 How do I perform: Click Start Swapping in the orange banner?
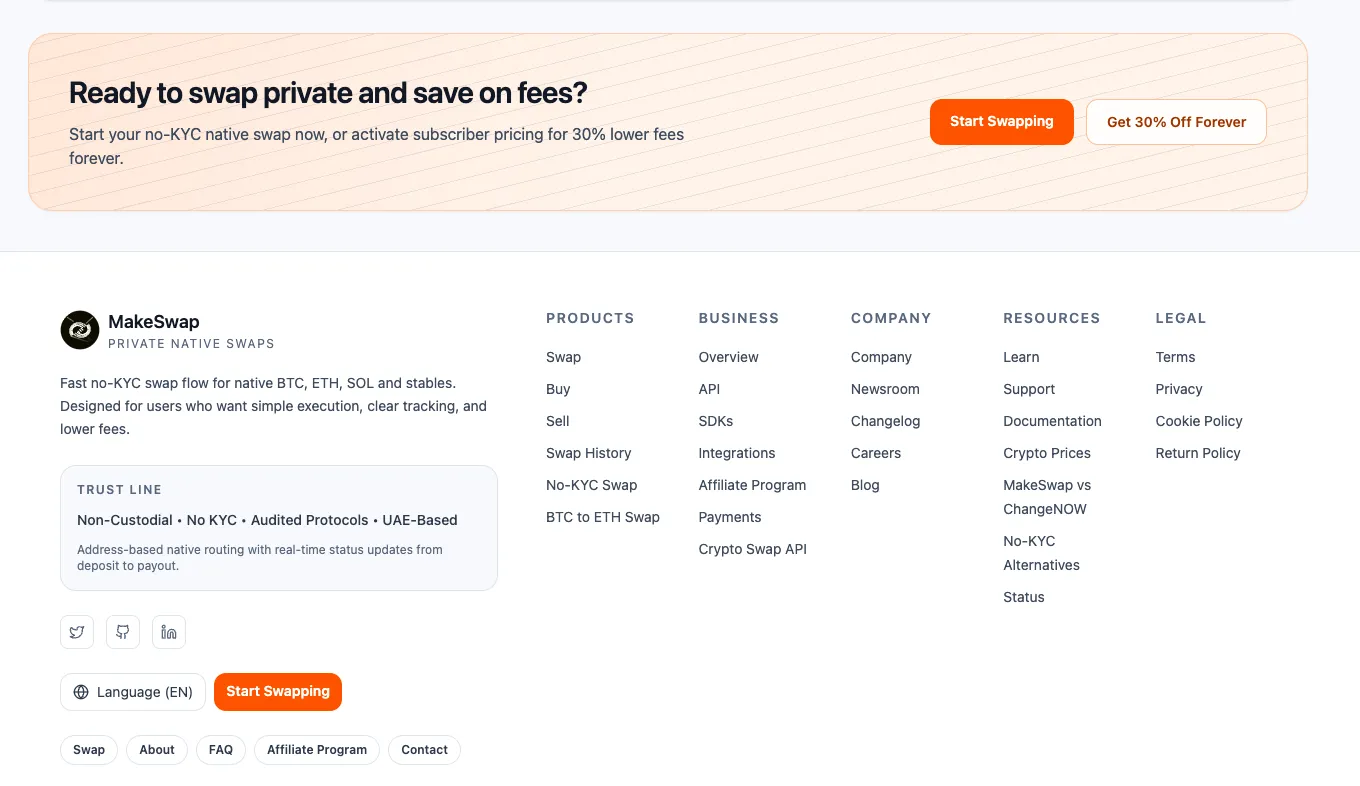(x=1002, y=122)
